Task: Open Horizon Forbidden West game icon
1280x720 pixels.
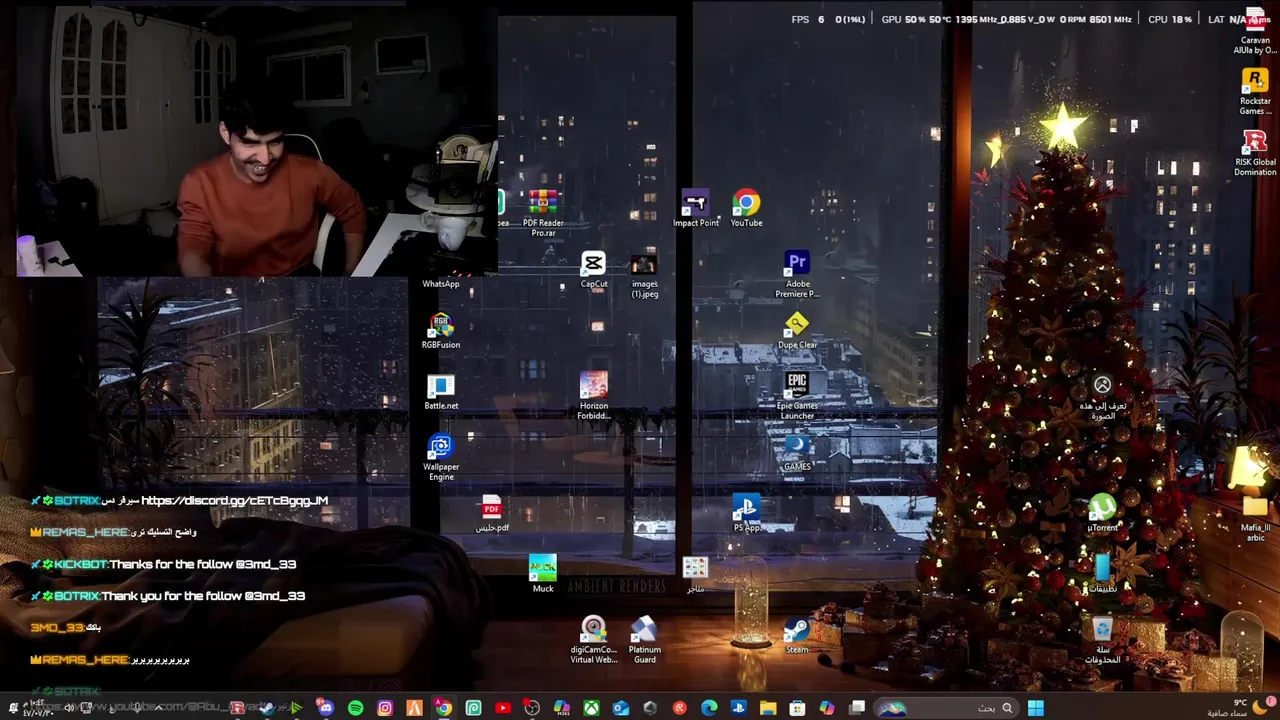Action: (594, 397)
